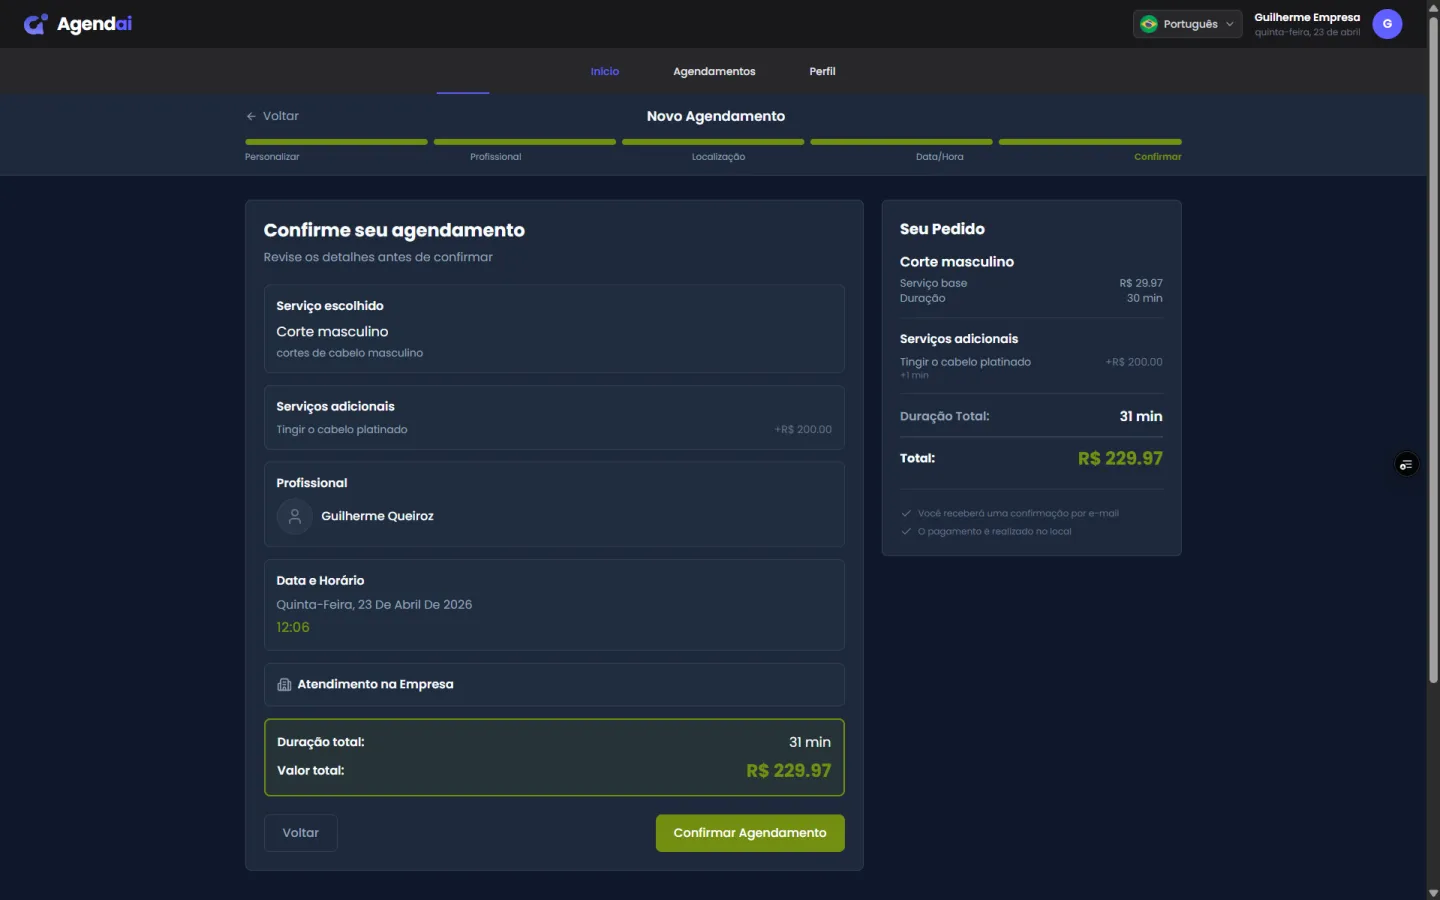Open the Início tab
This screenshot has height=900, width=1440.
point(605,72)
